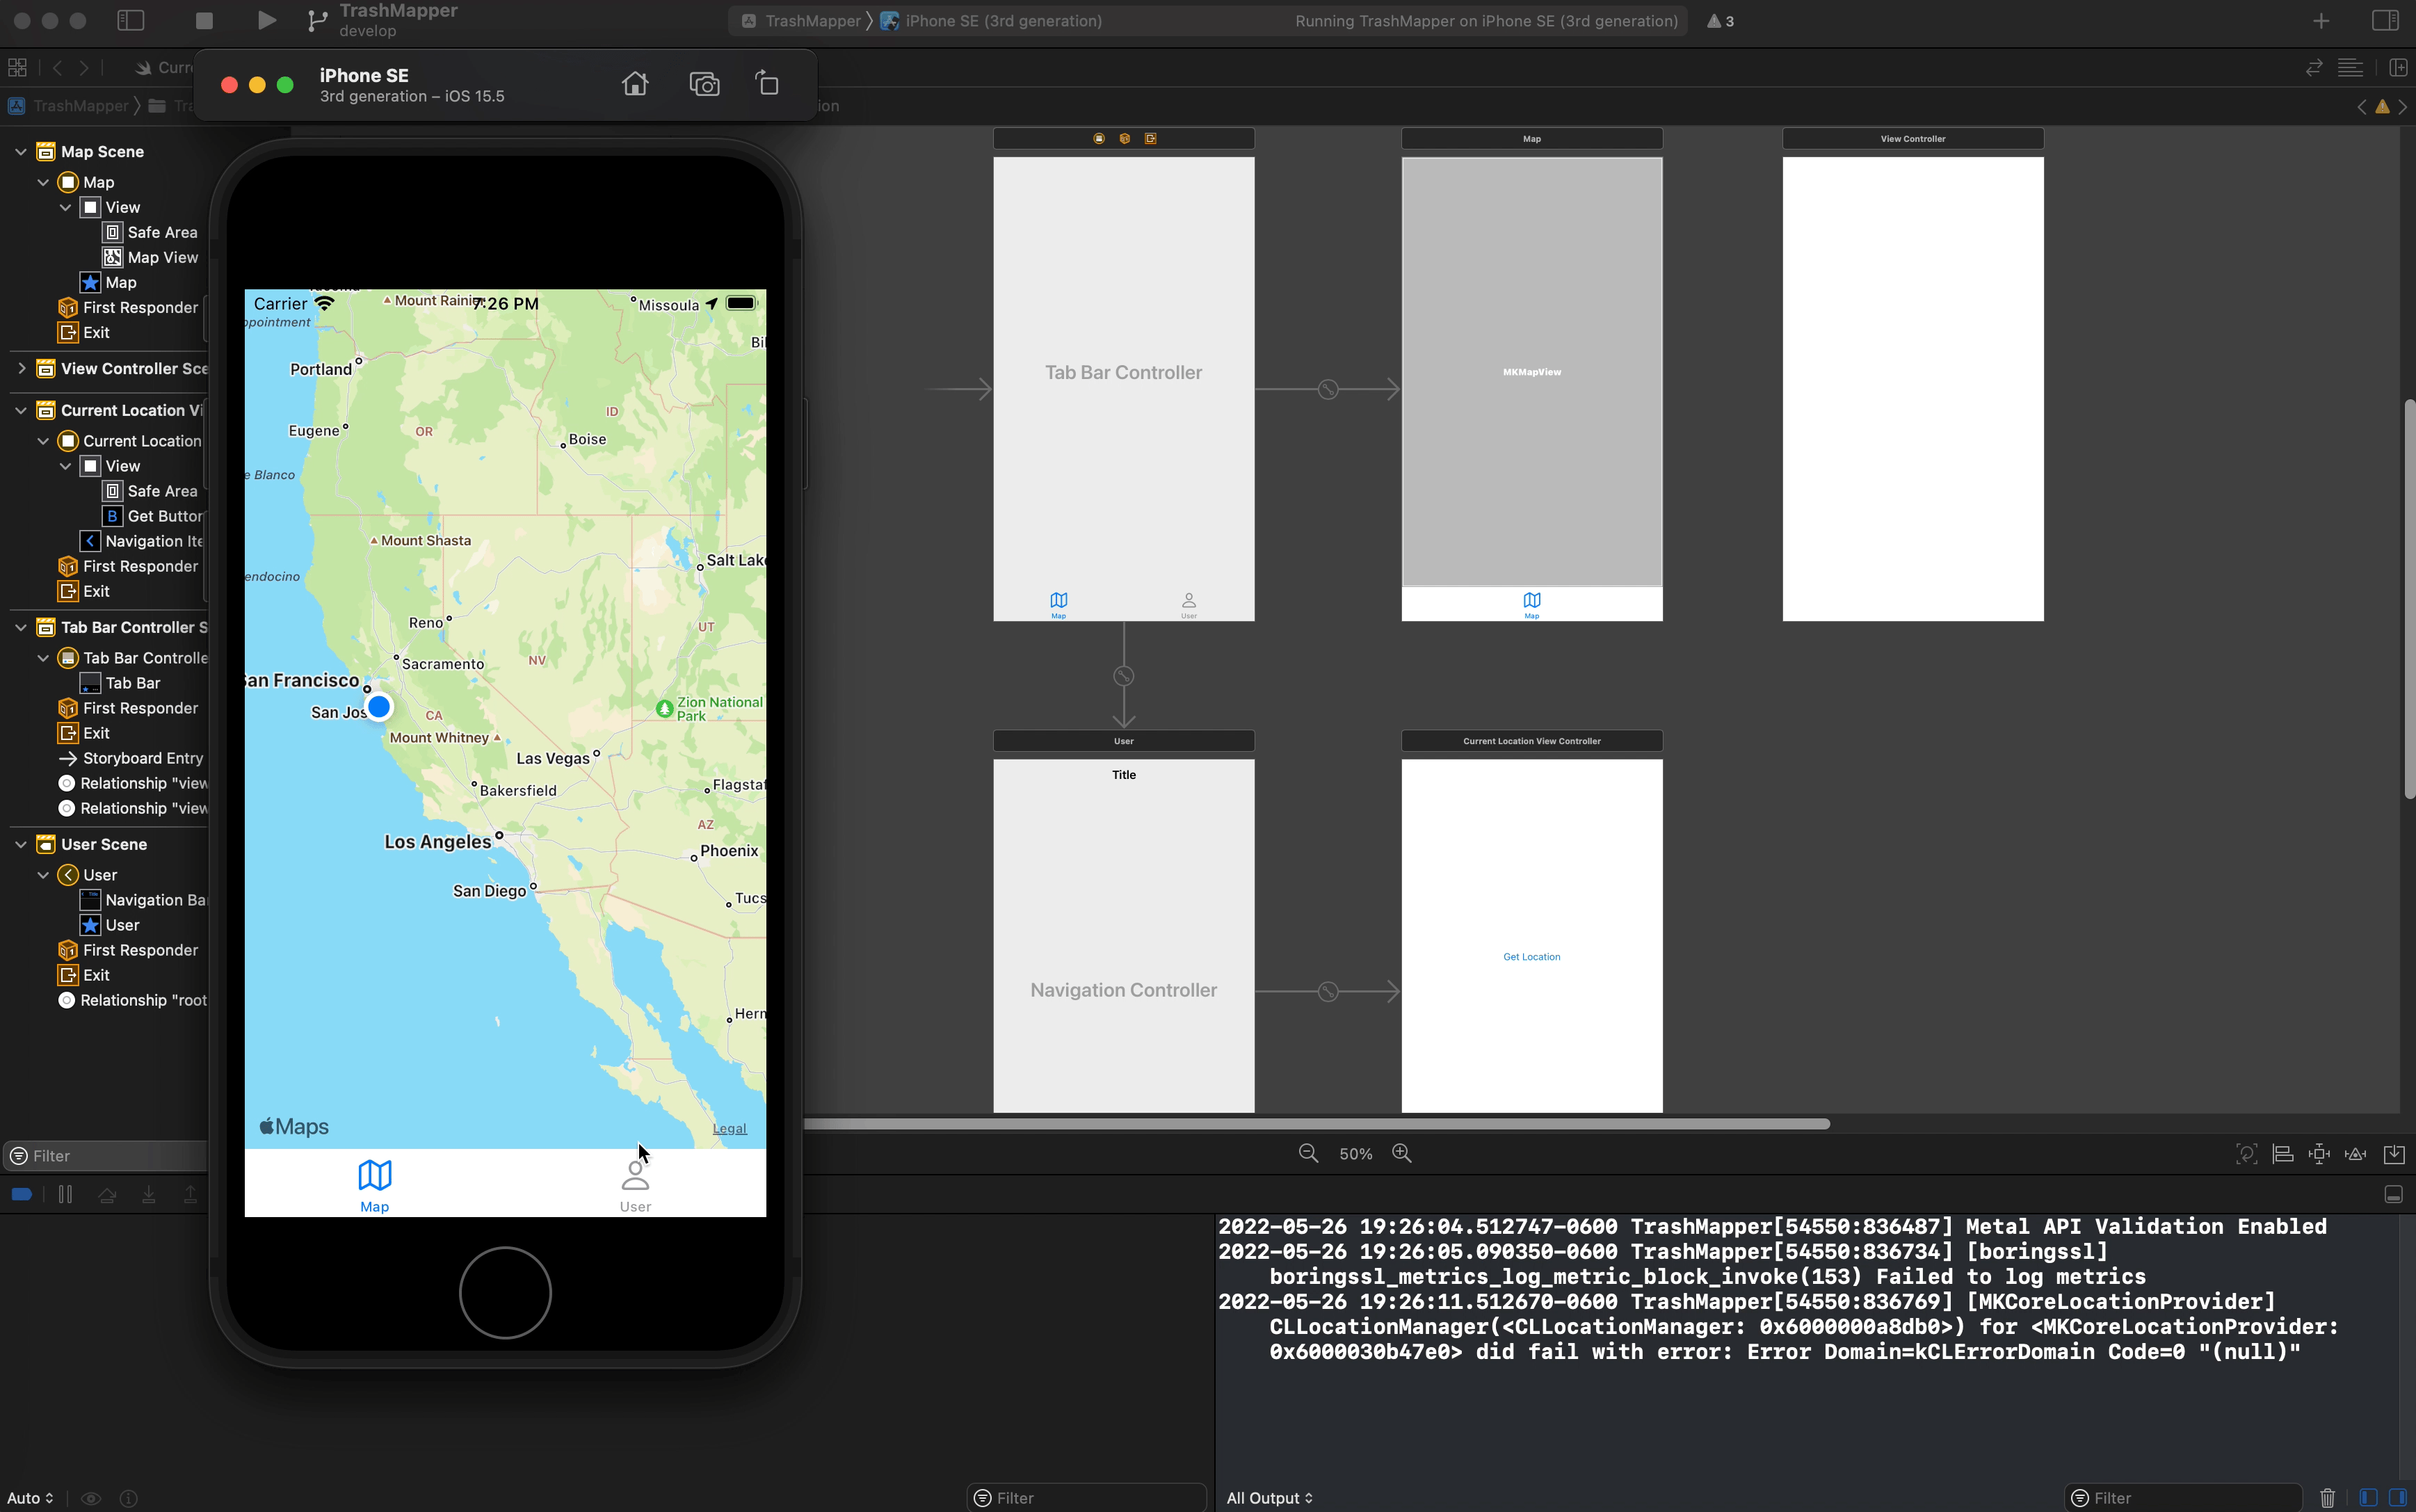Open the All Output dropdown
The image size is (2416, 1512).
[1269, 1498]
